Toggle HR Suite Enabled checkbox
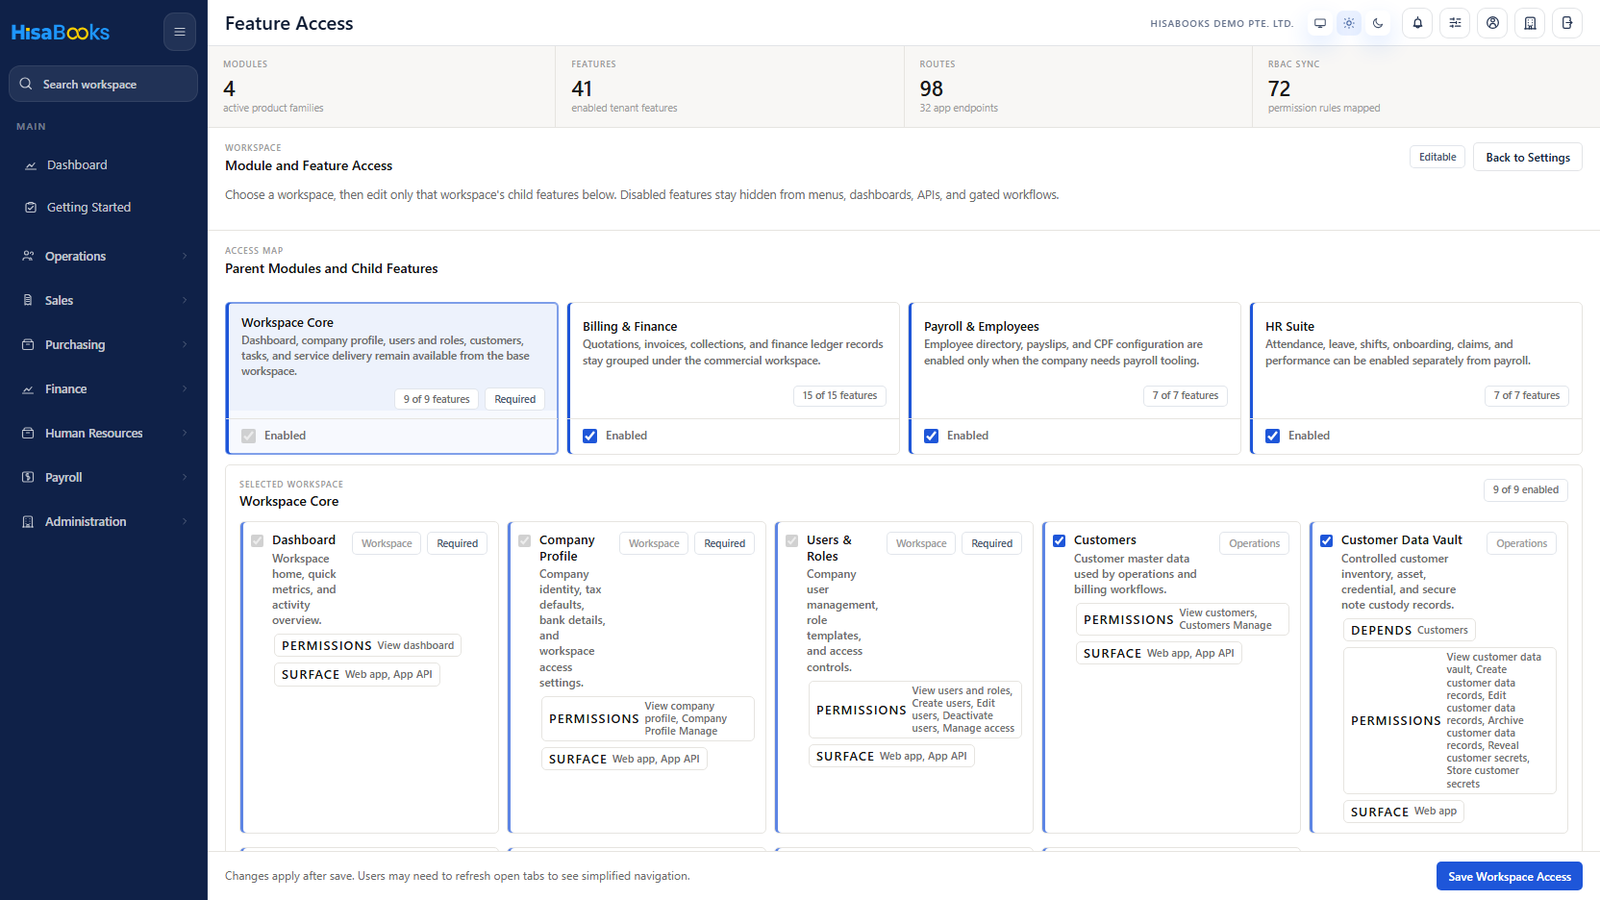This screenshot has height=900, width=1600. point(1273,436)
